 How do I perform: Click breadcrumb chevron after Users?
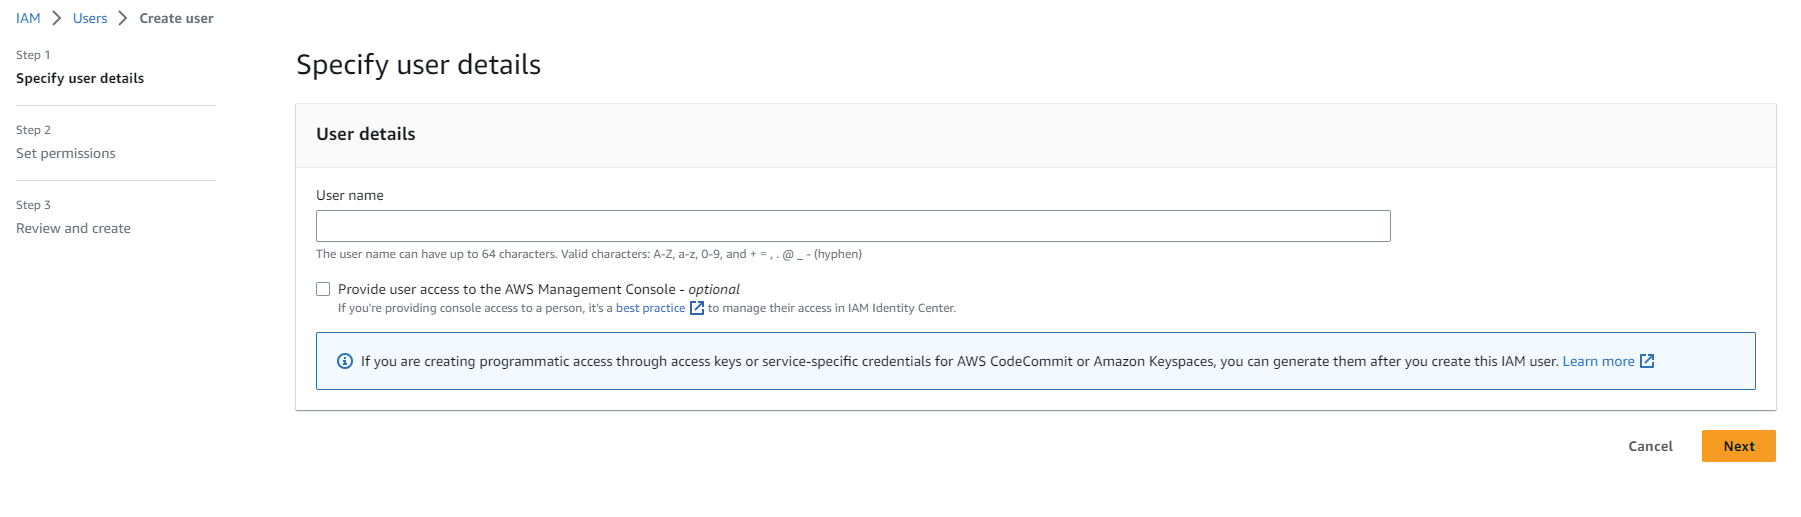(x=123, y=18)
